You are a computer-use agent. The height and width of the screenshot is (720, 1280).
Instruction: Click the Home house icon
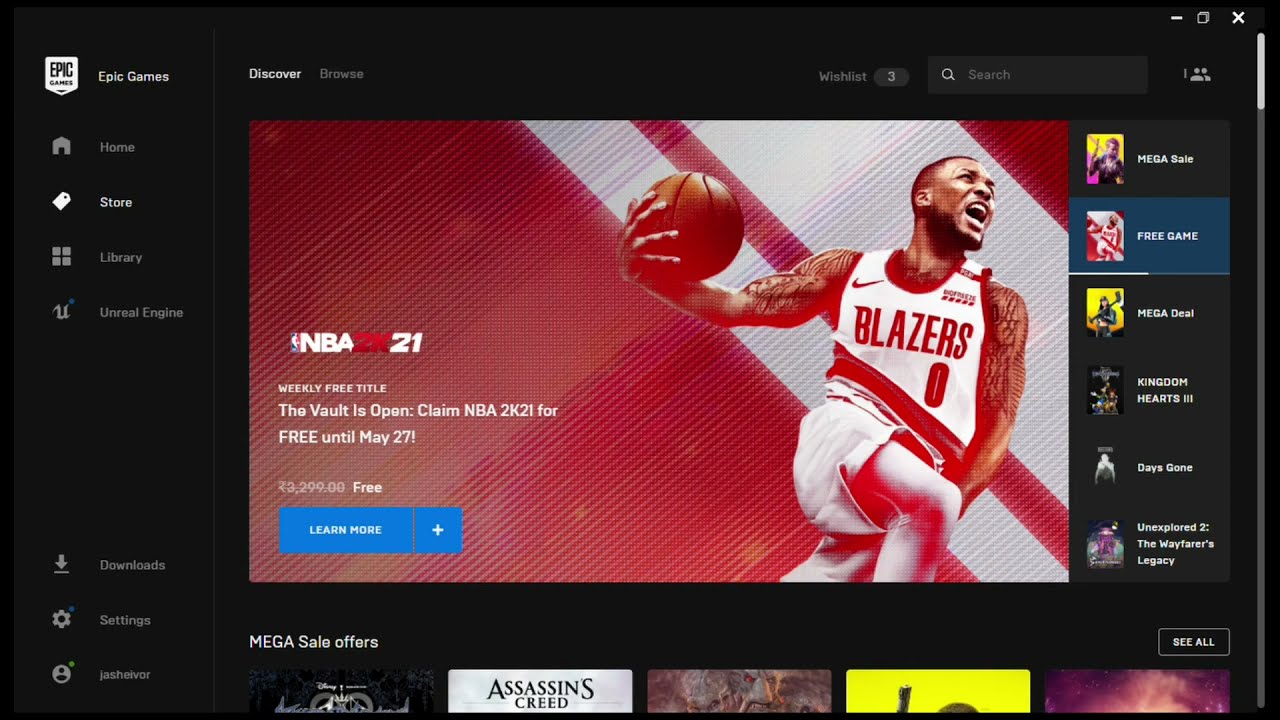pos(62,146)
